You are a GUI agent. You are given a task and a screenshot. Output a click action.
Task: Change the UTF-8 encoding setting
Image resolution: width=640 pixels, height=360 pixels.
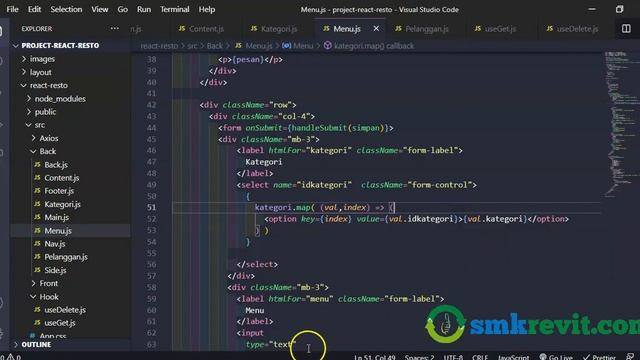pos(453,357)
